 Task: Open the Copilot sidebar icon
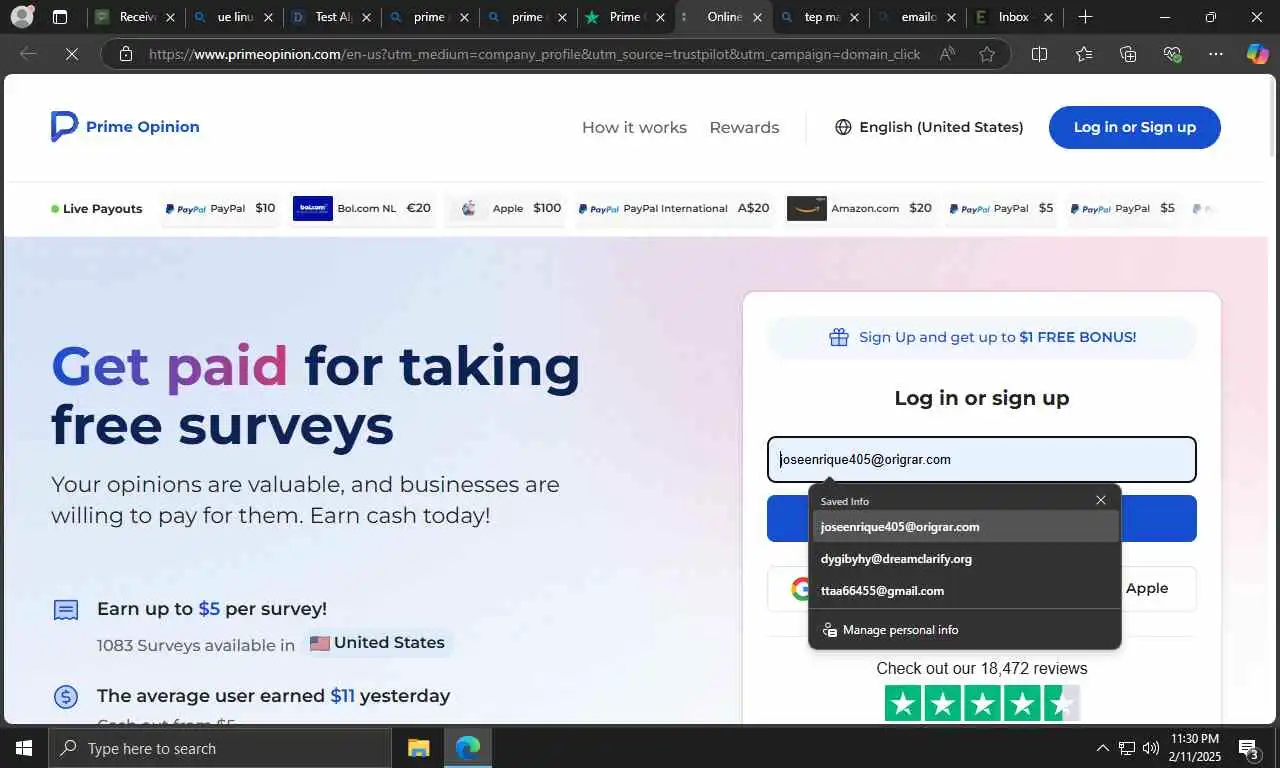tap(1257, 54)
